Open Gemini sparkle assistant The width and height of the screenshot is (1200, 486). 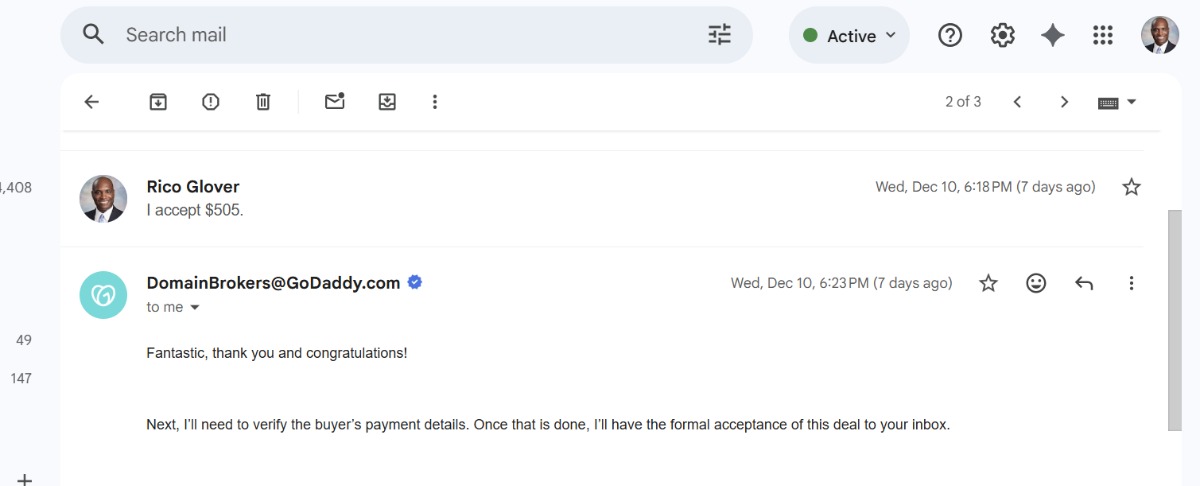tap(1052, 36)
